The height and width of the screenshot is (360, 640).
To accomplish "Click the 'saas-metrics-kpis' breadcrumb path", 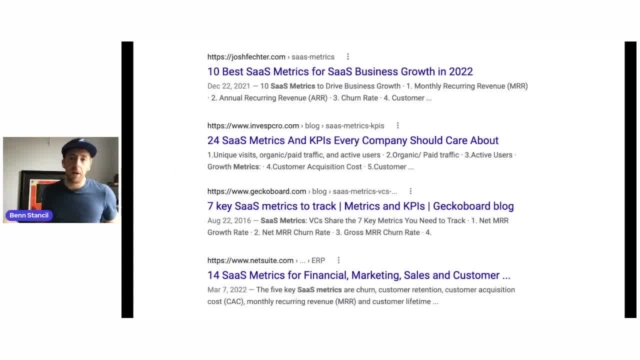I will (x=355, y=126).
